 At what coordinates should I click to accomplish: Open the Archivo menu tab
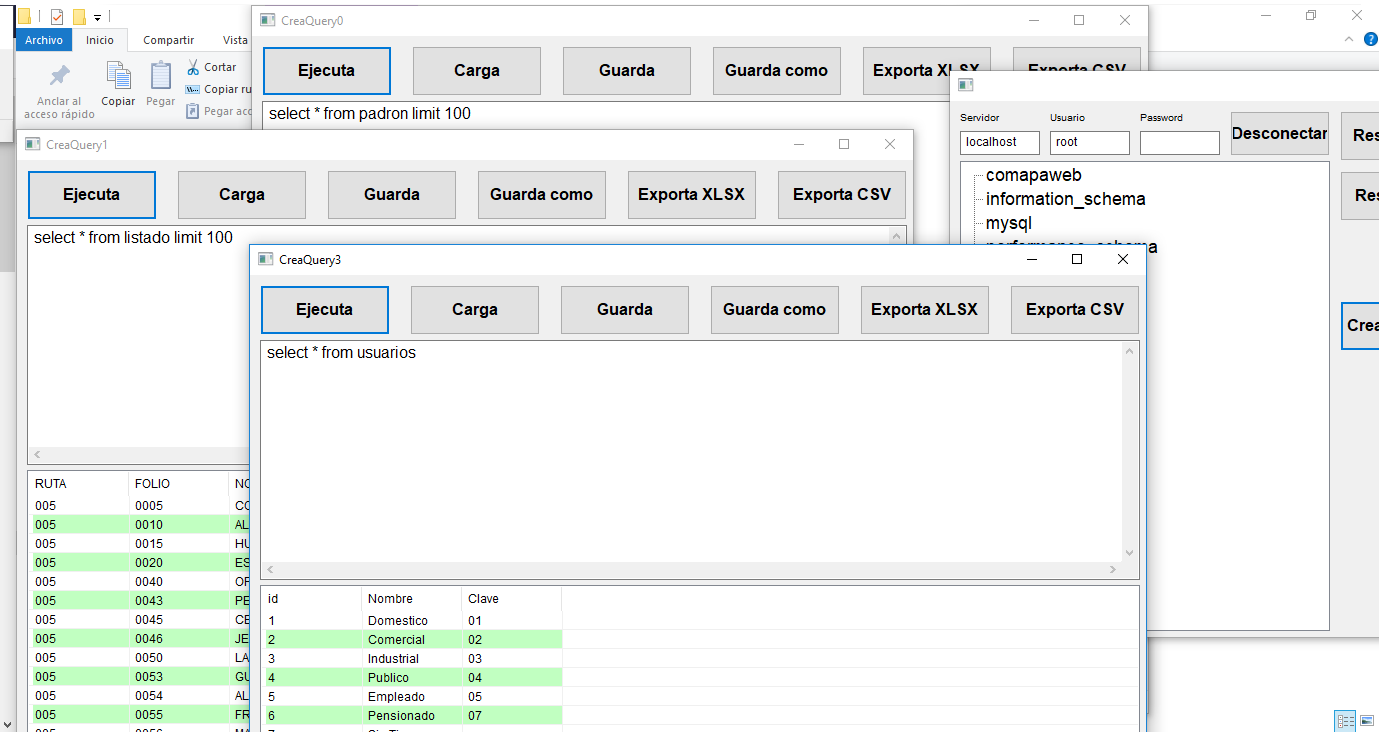(43, 40)
